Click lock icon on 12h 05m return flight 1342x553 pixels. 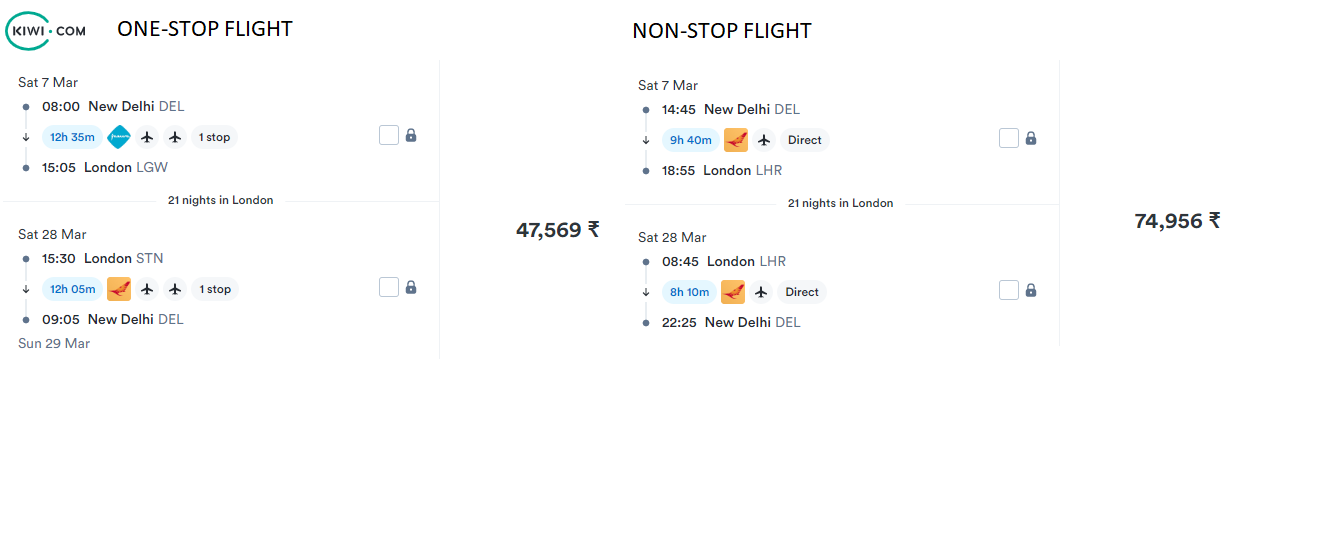click(x=411, y=287)
